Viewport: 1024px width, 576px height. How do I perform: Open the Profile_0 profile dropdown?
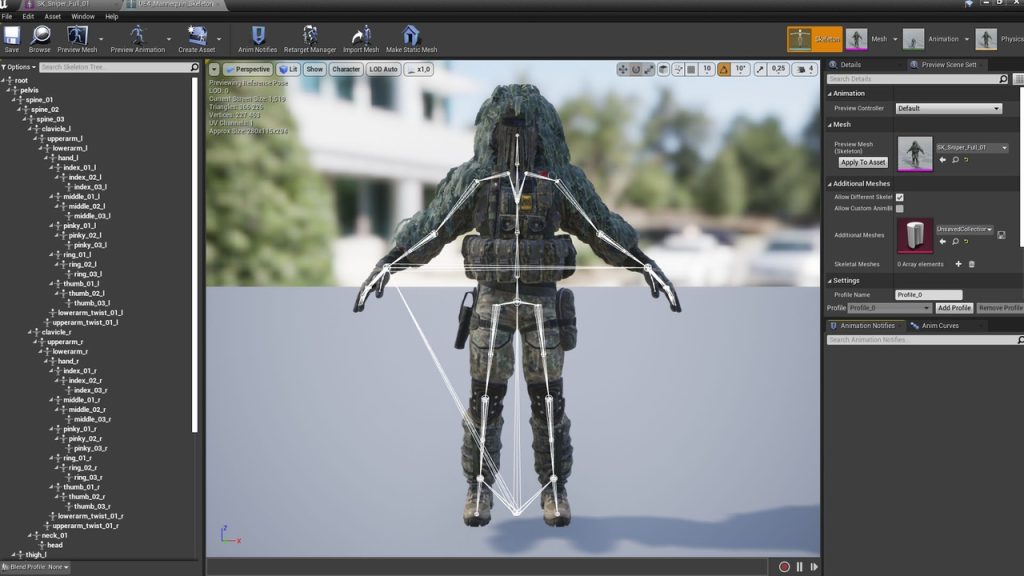[x=889, y=308]
